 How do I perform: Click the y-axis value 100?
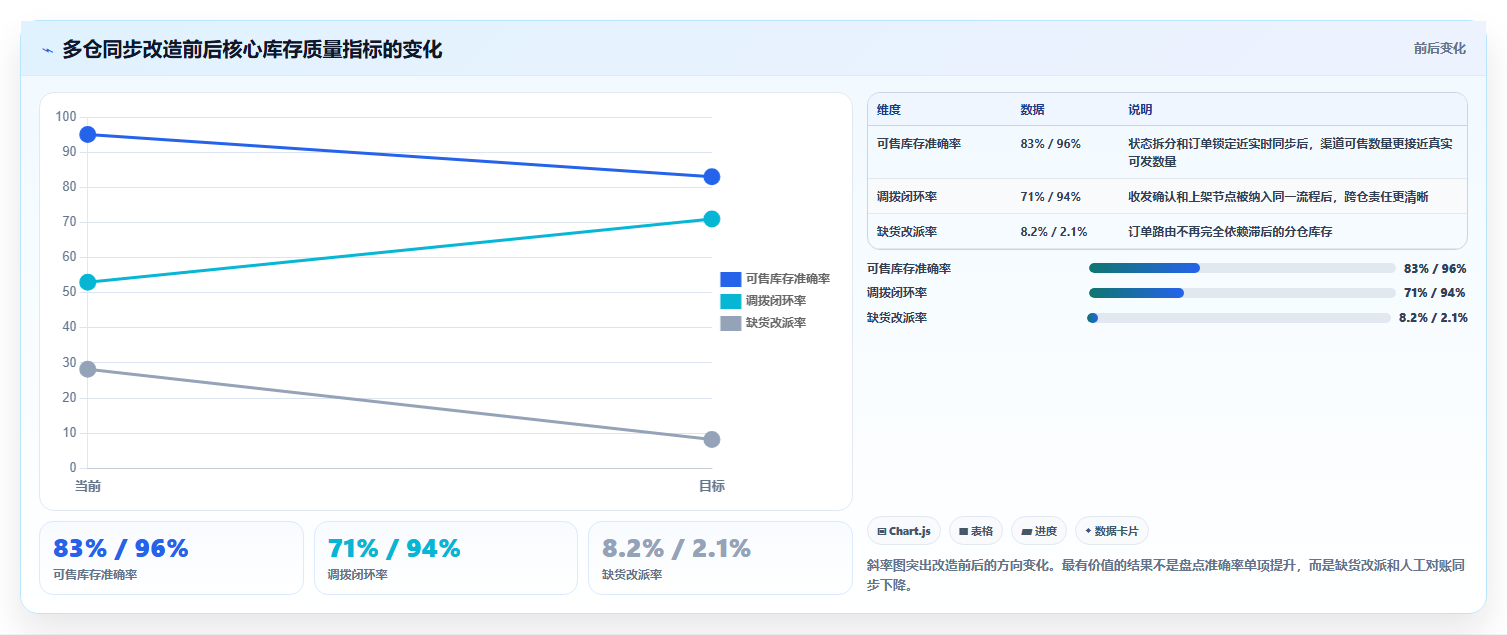(66, 117)
